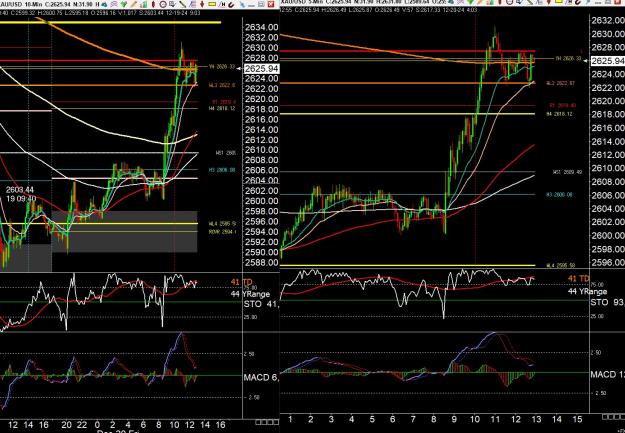
Task: Click the 'STO 93' indicator label in right chart
Action: click(x=607, y=303)
